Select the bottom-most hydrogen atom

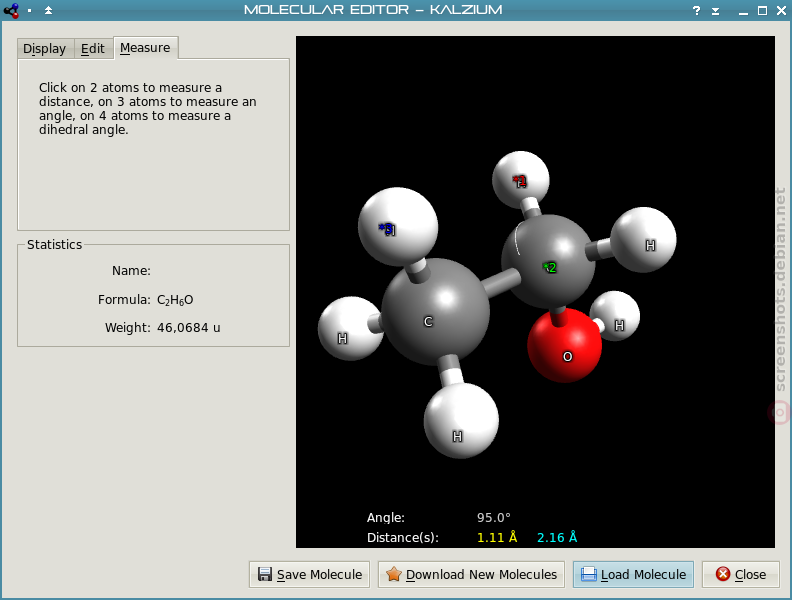point(461,421)
